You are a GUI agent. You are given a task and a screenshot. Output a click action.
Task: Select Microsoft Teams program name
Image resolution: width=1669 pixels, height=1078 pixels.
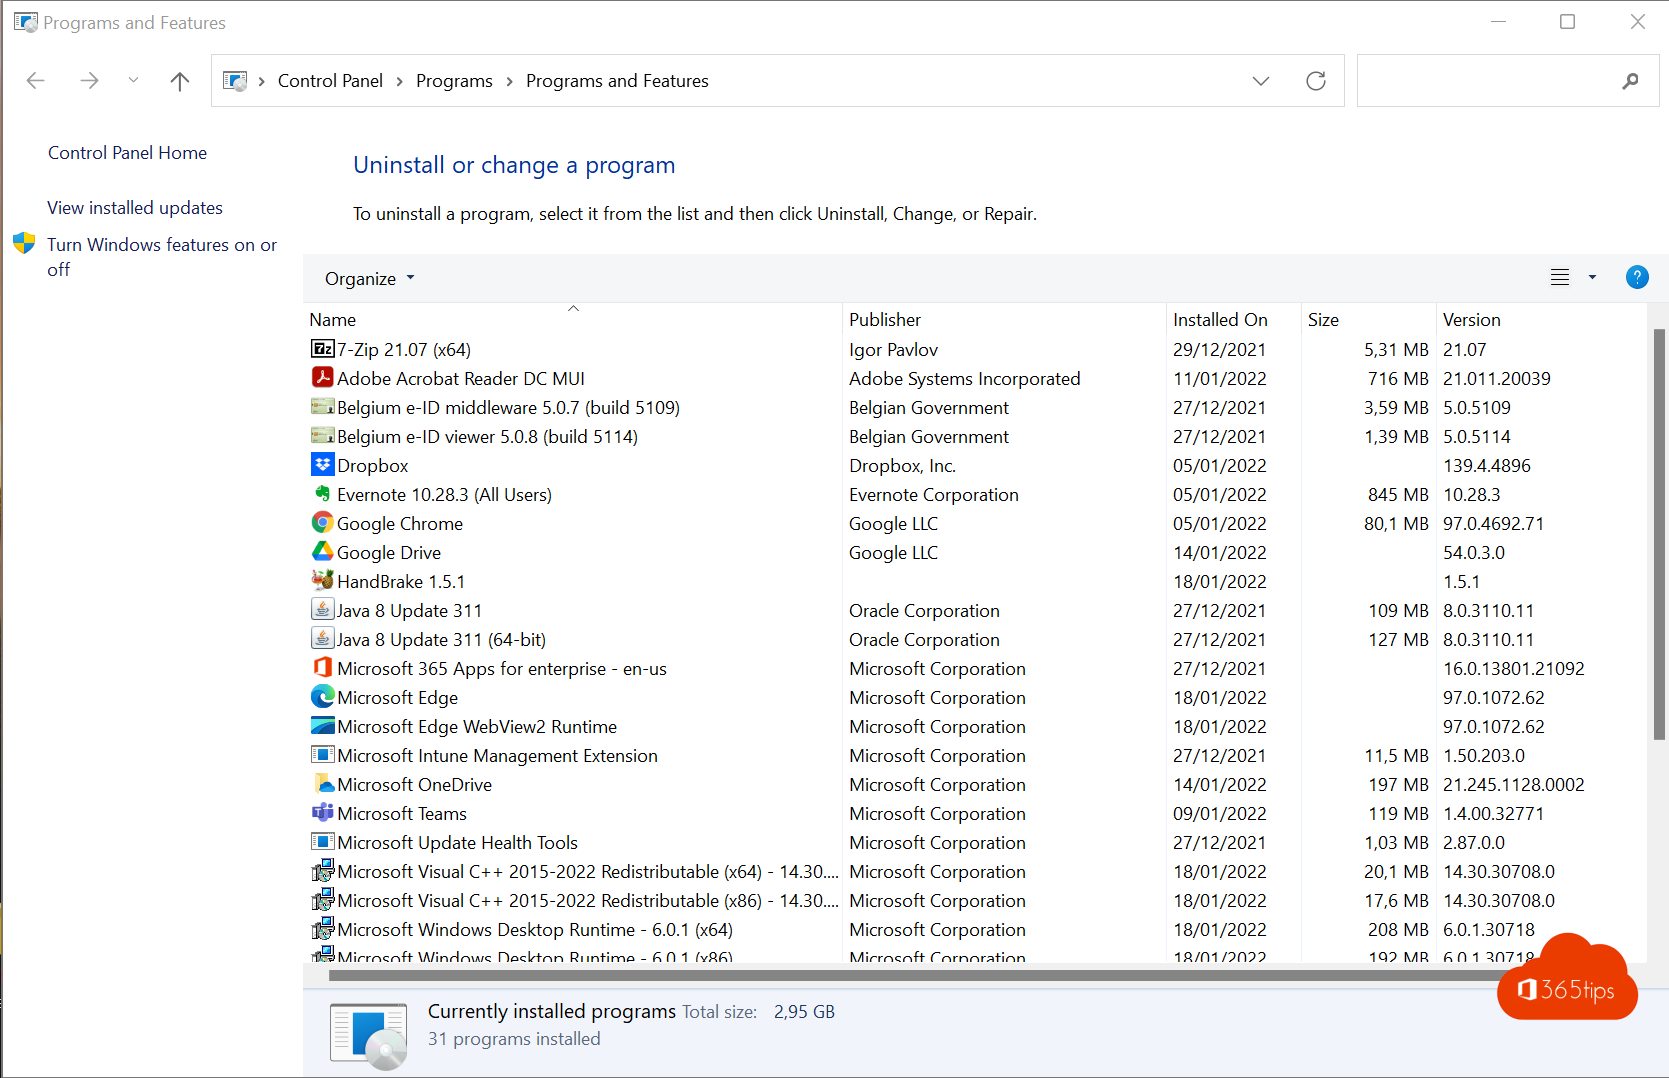402,814
